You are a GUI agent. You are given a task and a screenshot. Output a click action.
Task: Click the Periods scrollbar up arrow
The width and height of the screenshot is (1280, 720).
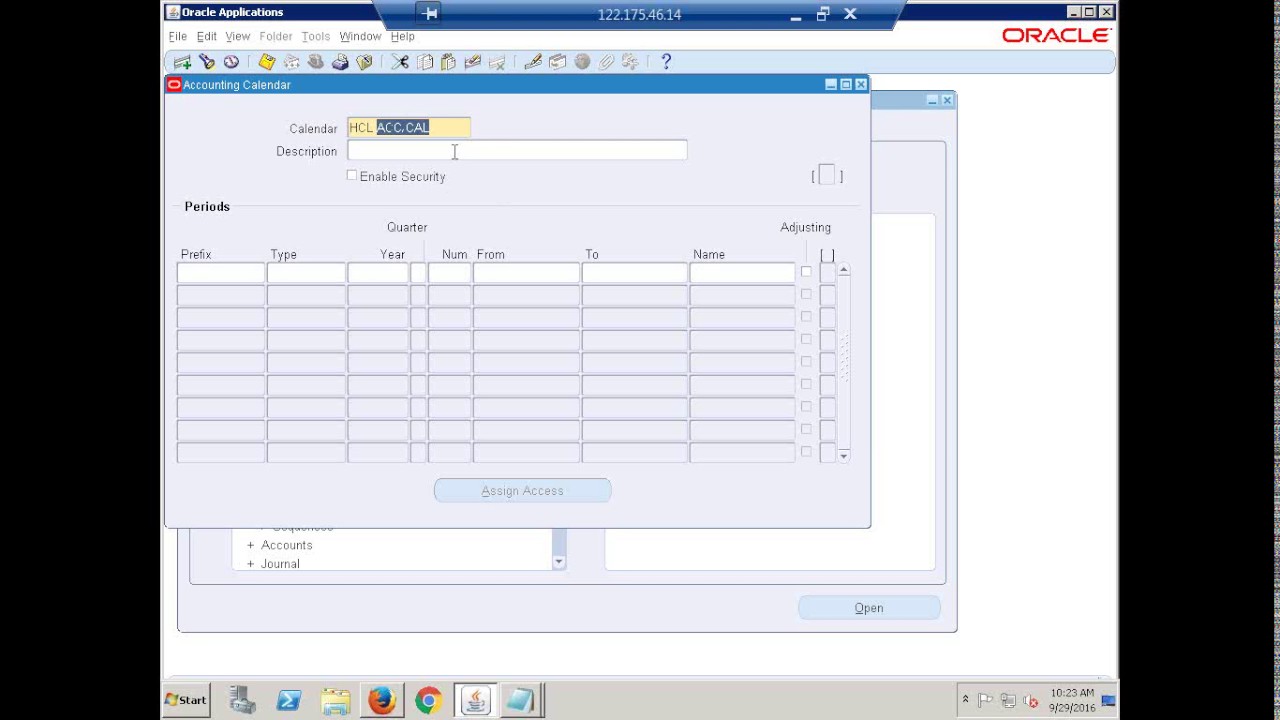(x=844, y=270)
